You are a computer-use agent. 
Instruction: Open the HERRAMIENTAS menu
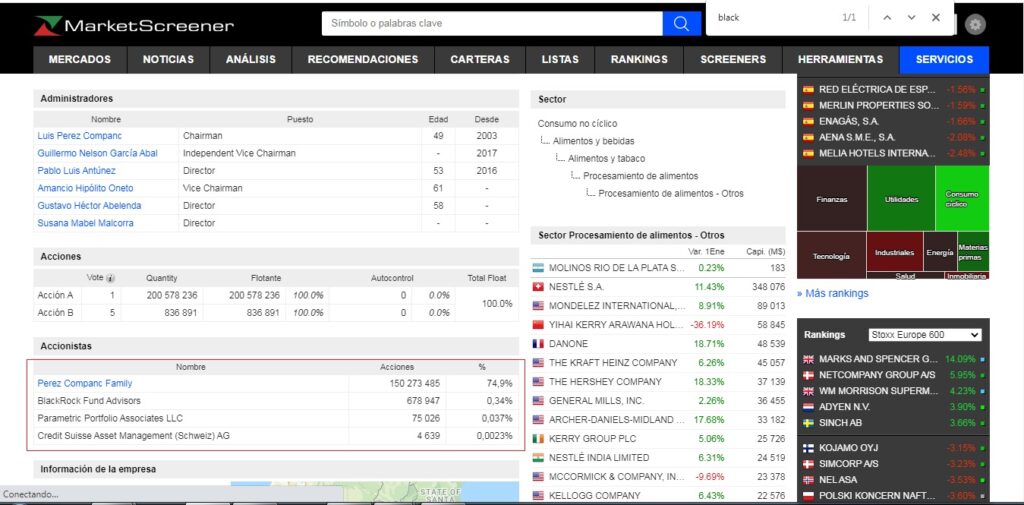point(840,60)
